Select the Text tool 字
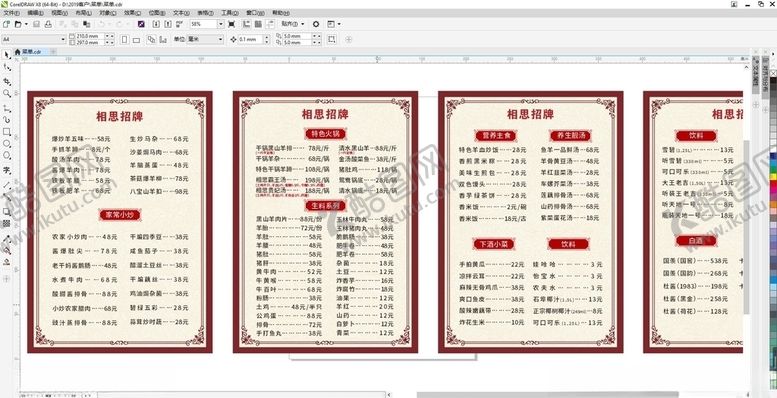This screenshot has width=777, height=398. coord(6,170)
